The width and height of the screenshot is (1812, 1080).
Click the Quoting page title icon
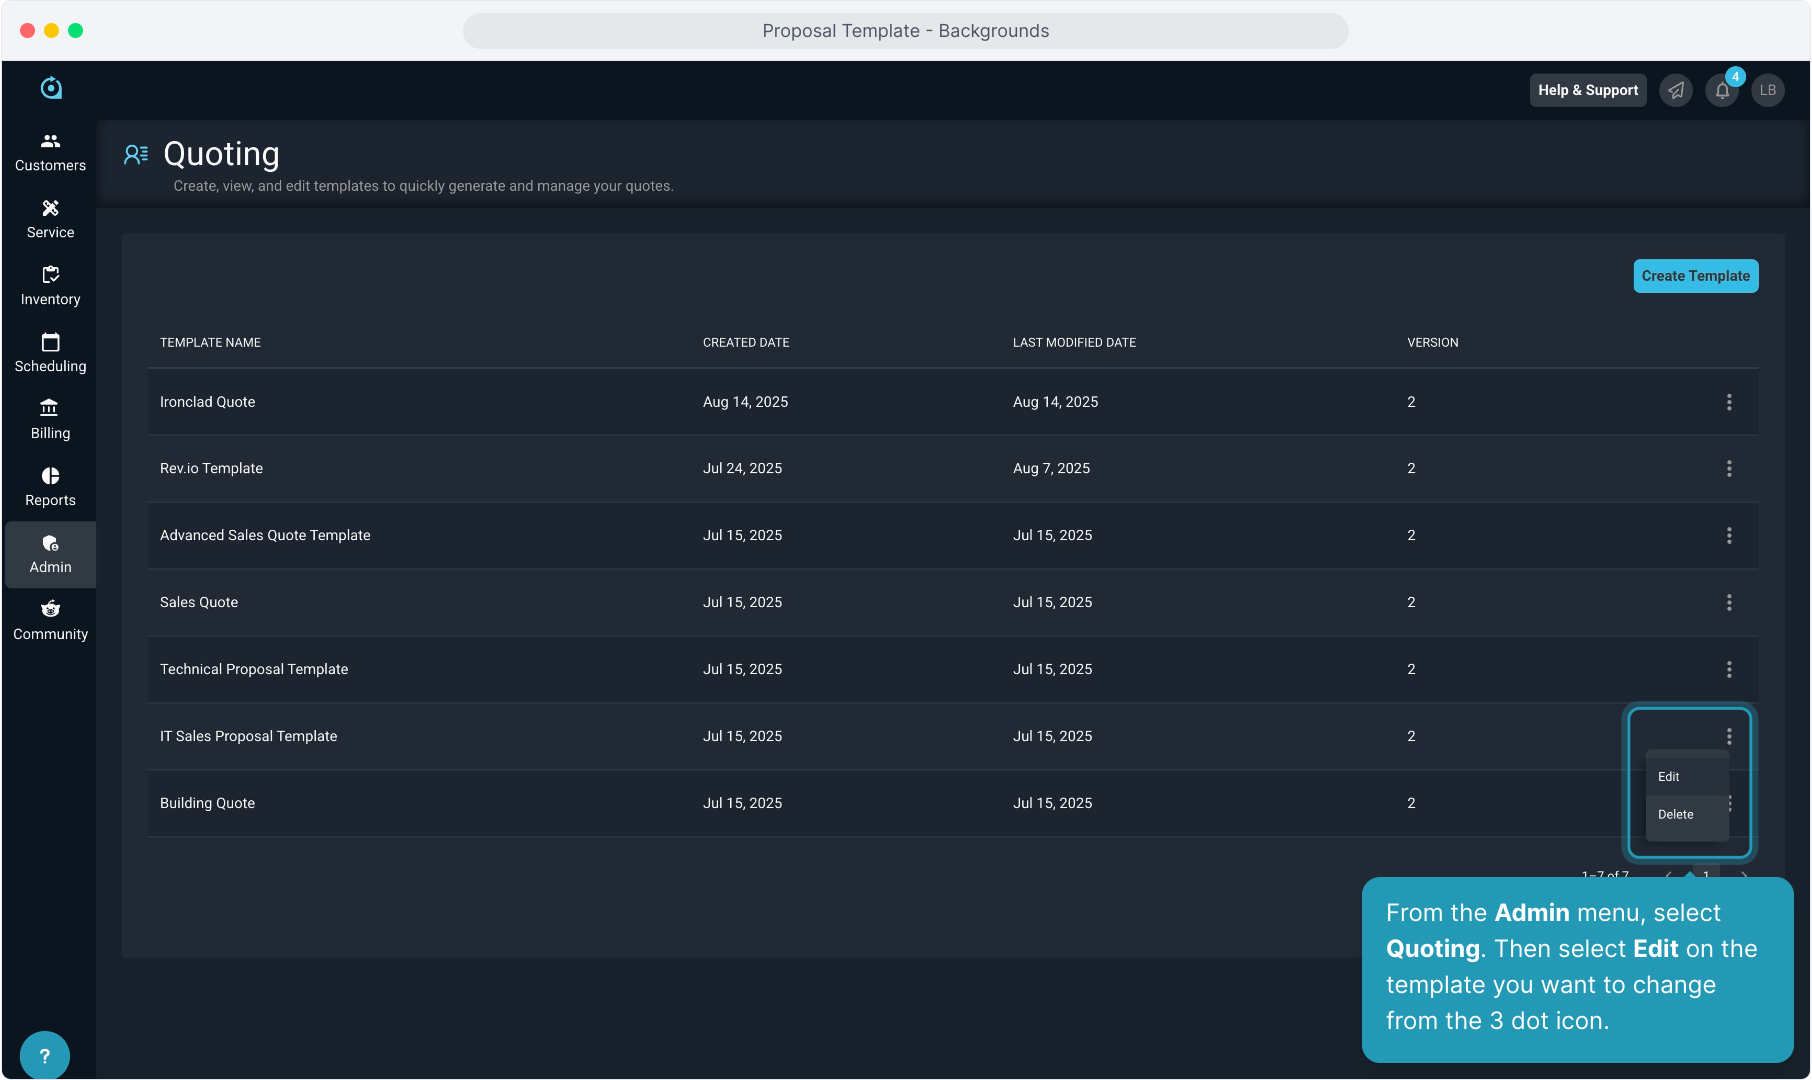pyautogui.click(x=136, y=154)
